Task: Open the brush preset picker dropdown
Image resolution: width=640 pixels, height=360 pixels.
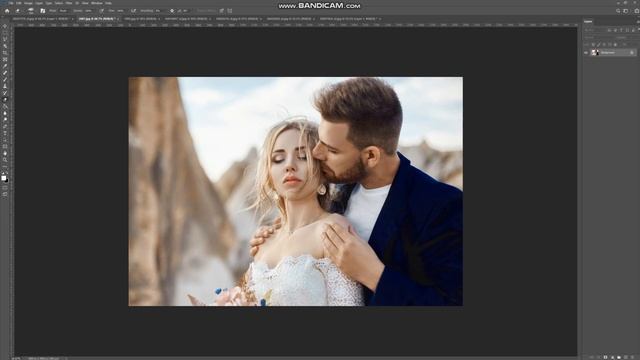Action: coord(32,11)
